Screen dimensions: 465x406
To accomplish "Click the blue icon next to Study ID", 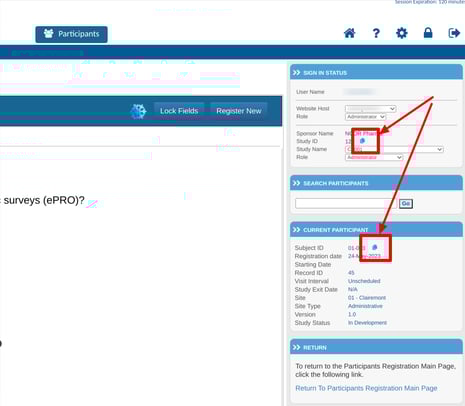I will point(362,141).
